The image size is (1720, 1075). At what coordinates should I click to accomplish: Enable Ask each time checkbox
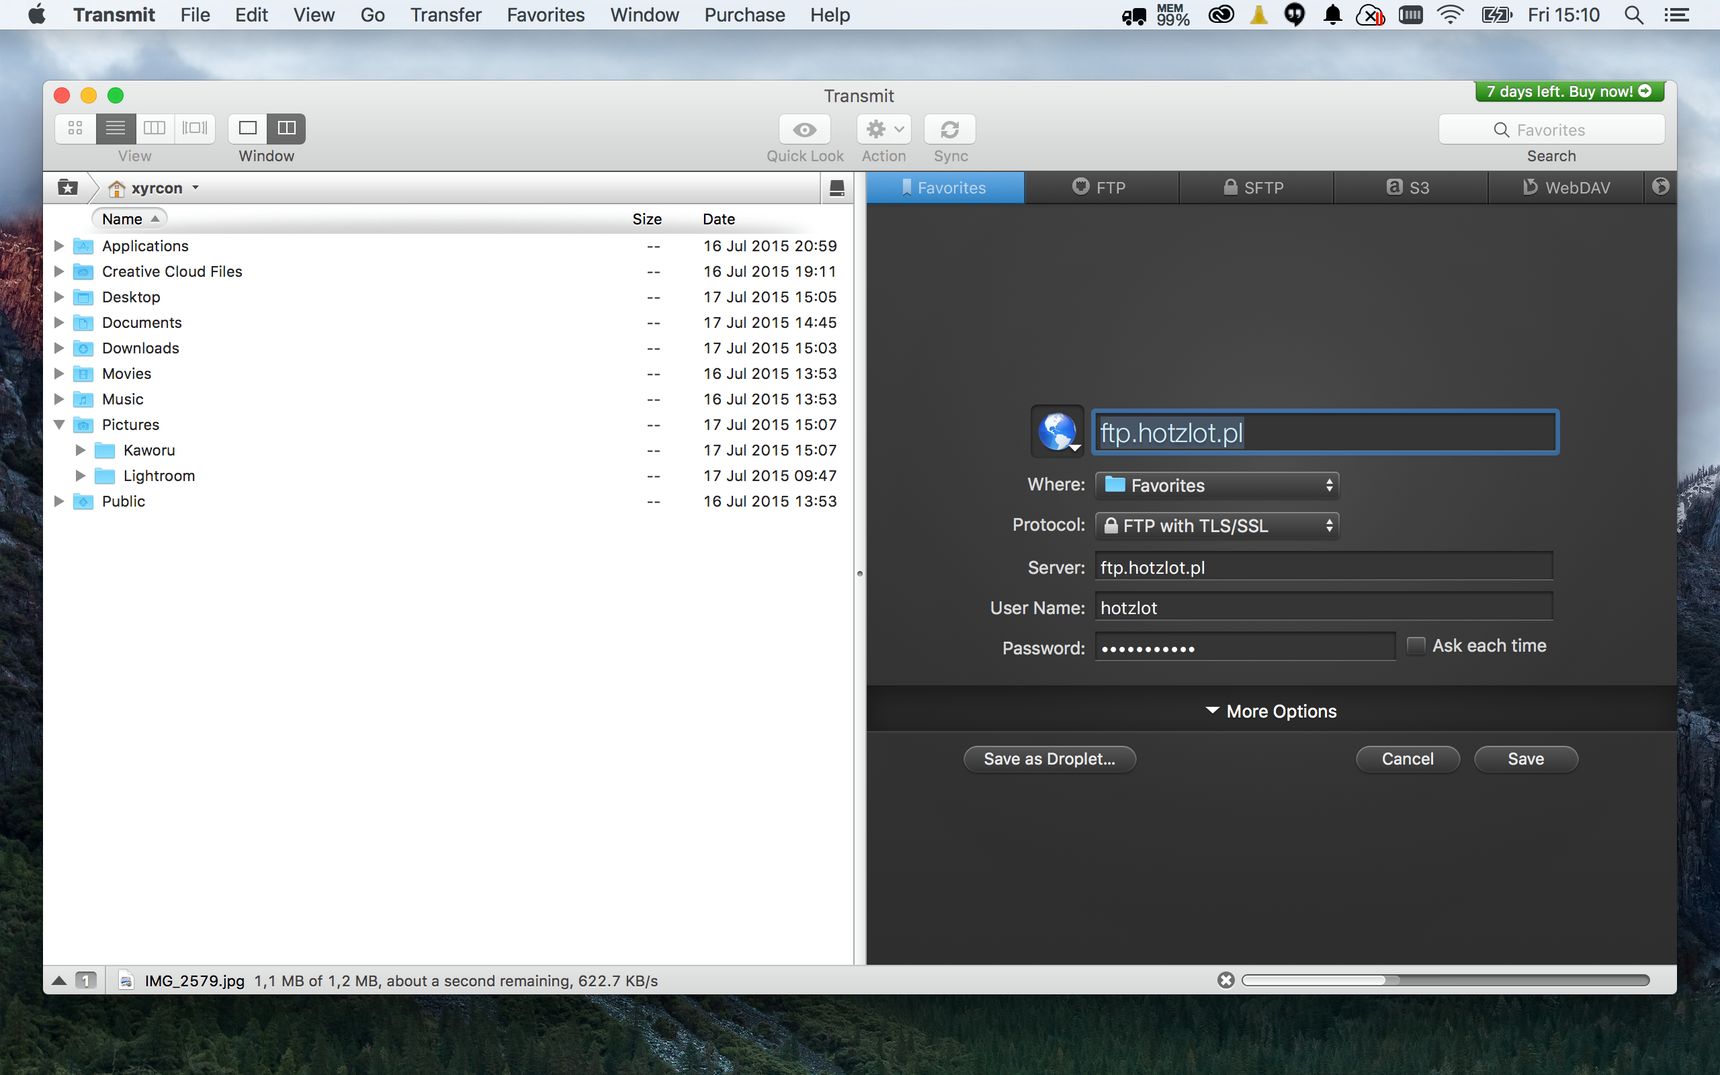click(x=1416, y=646)
